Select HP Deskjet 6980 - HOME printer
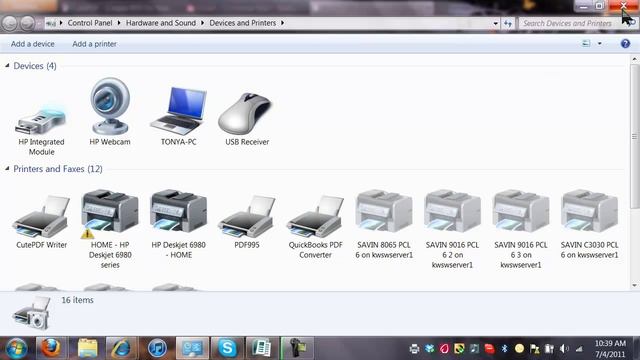The height and width of the screenshot is (360, 640). (178, 224)
